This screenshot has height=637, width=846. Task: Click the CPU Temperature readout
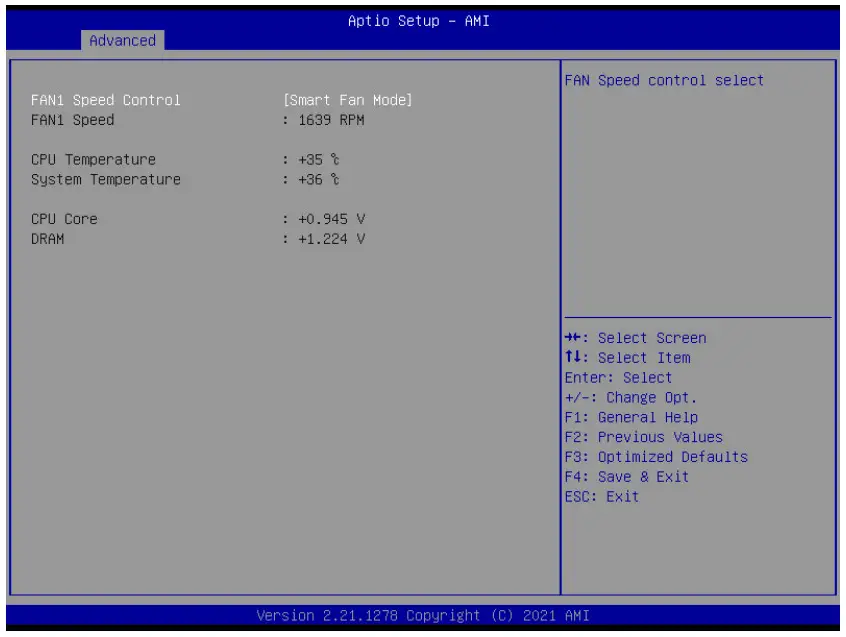point(101,159)
